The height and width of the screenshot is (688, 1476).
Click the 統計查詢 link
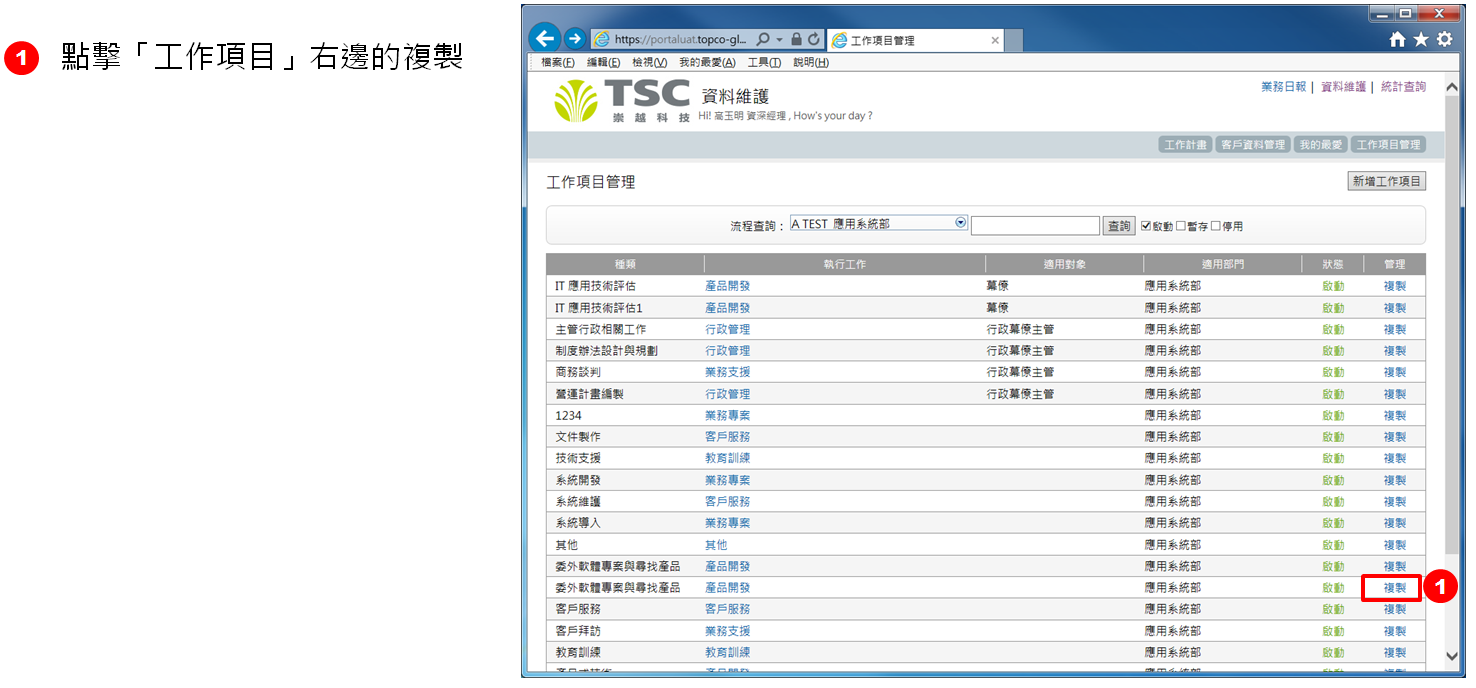coord(1403,87)
